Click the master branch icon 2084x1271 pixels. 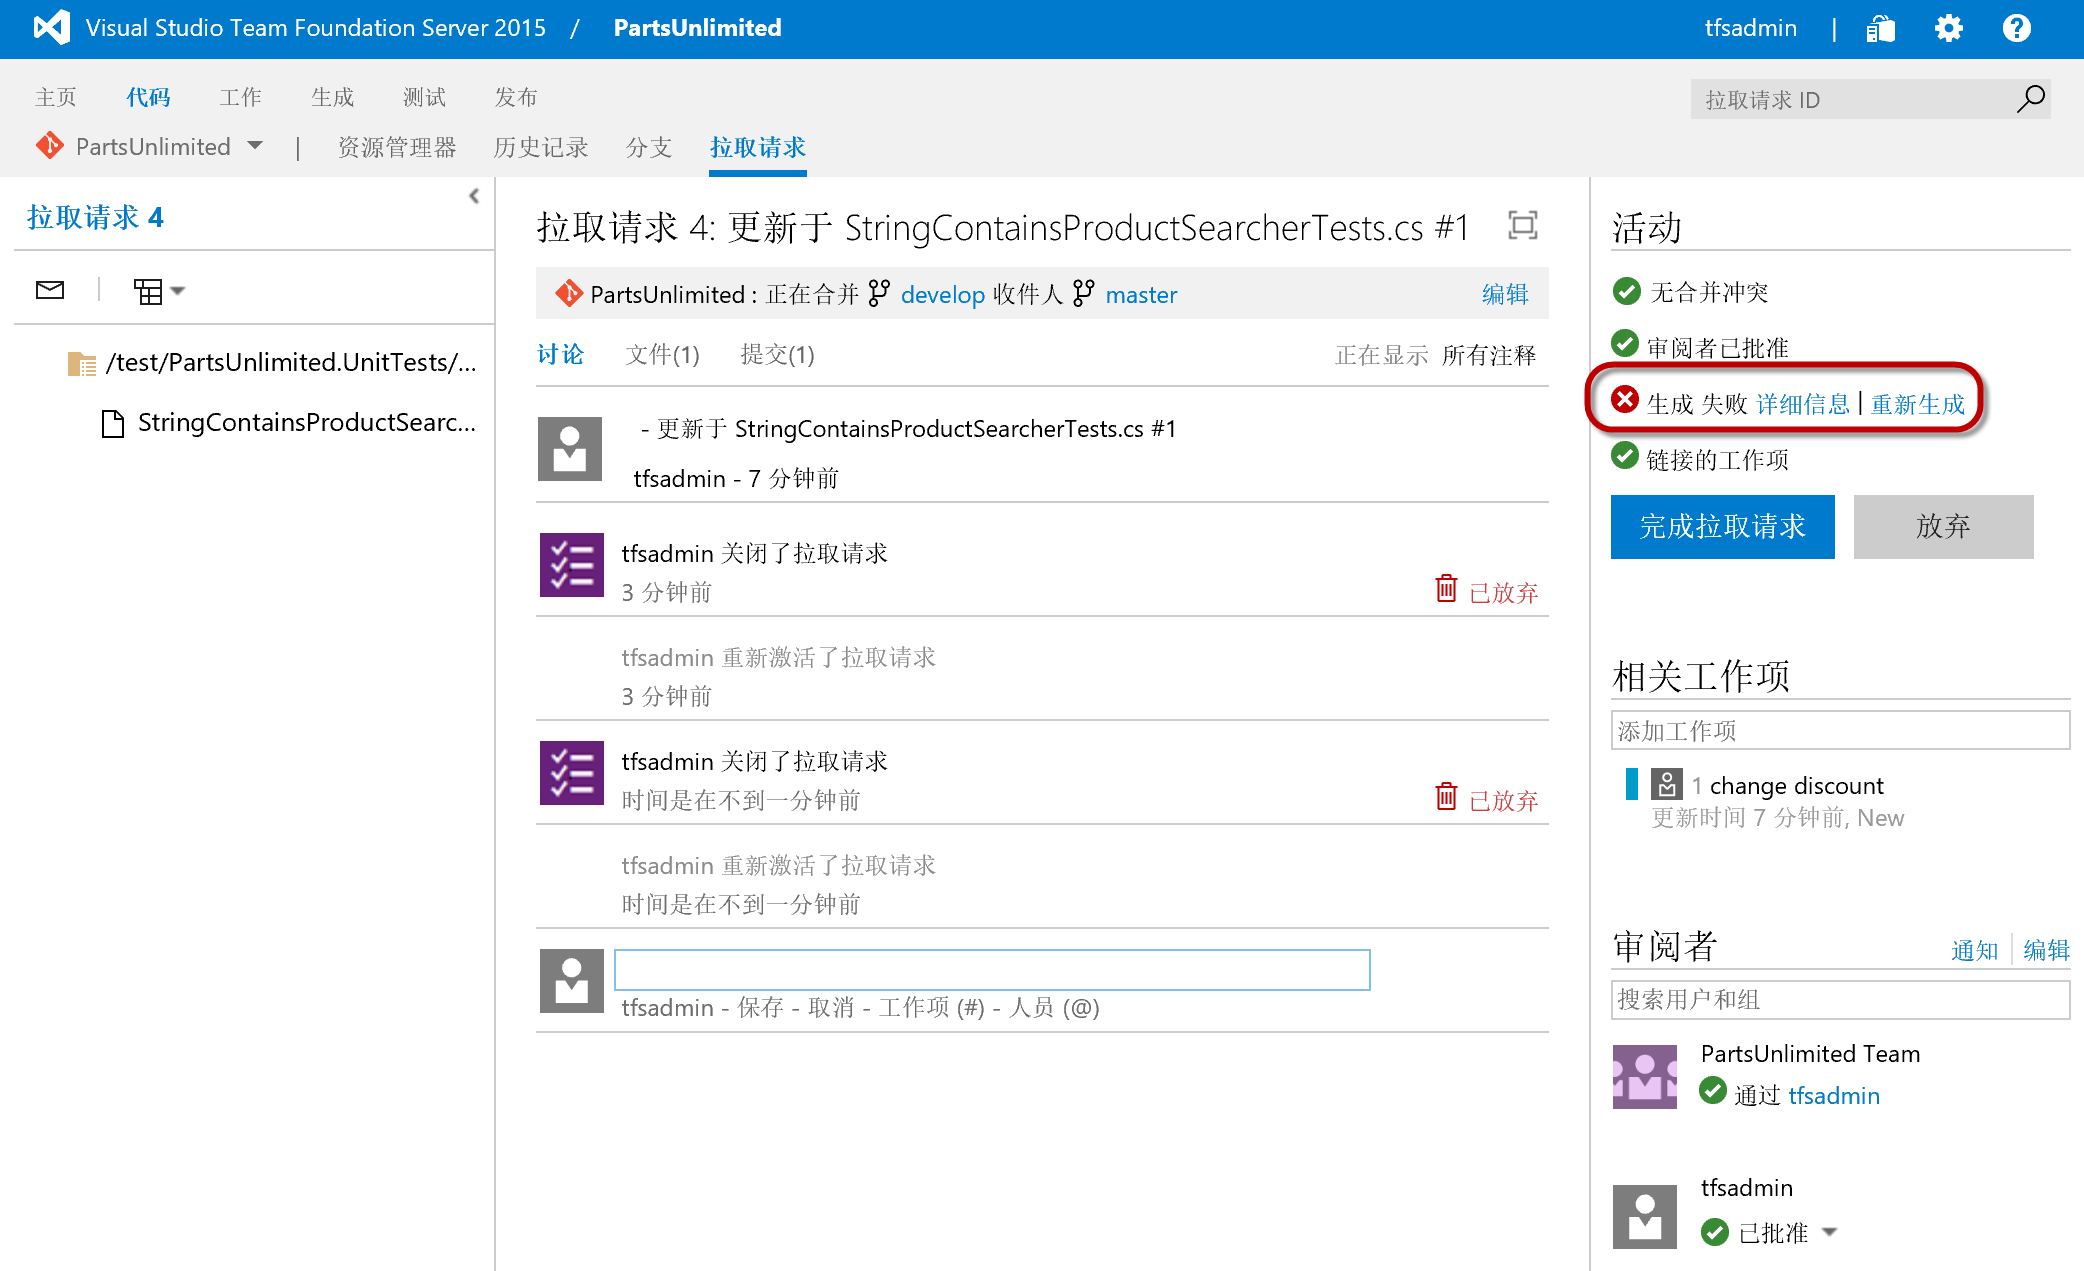pos(1083,293)
